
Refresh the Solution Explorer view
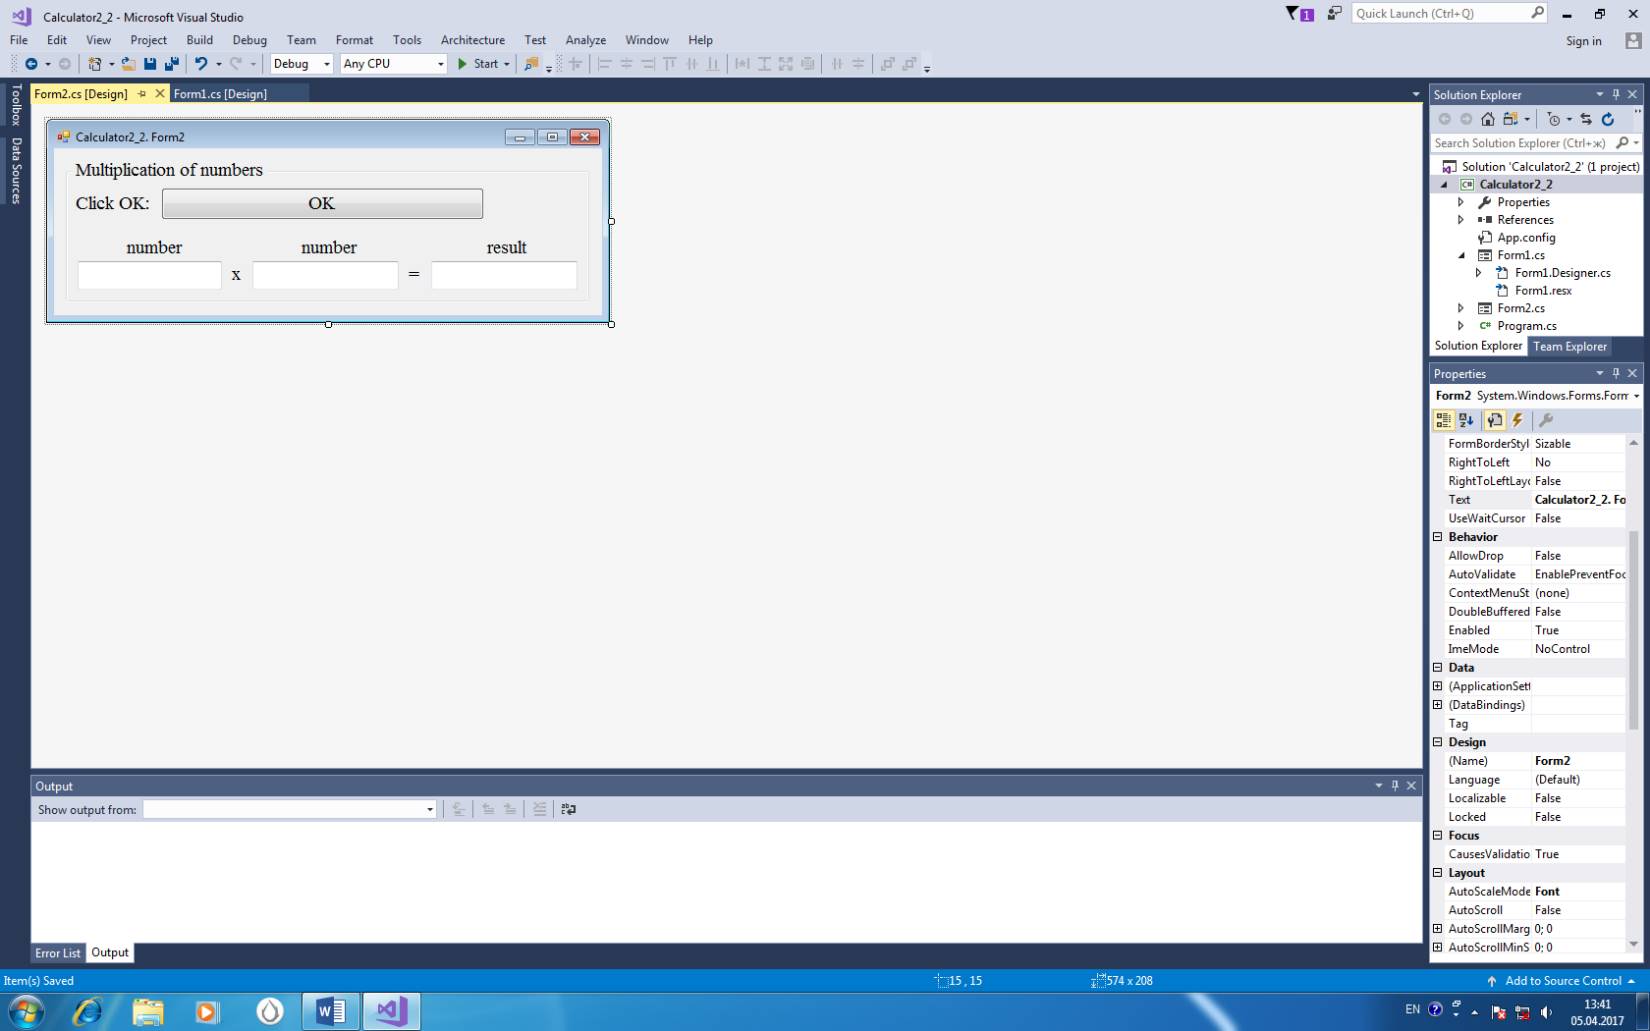1608,119
